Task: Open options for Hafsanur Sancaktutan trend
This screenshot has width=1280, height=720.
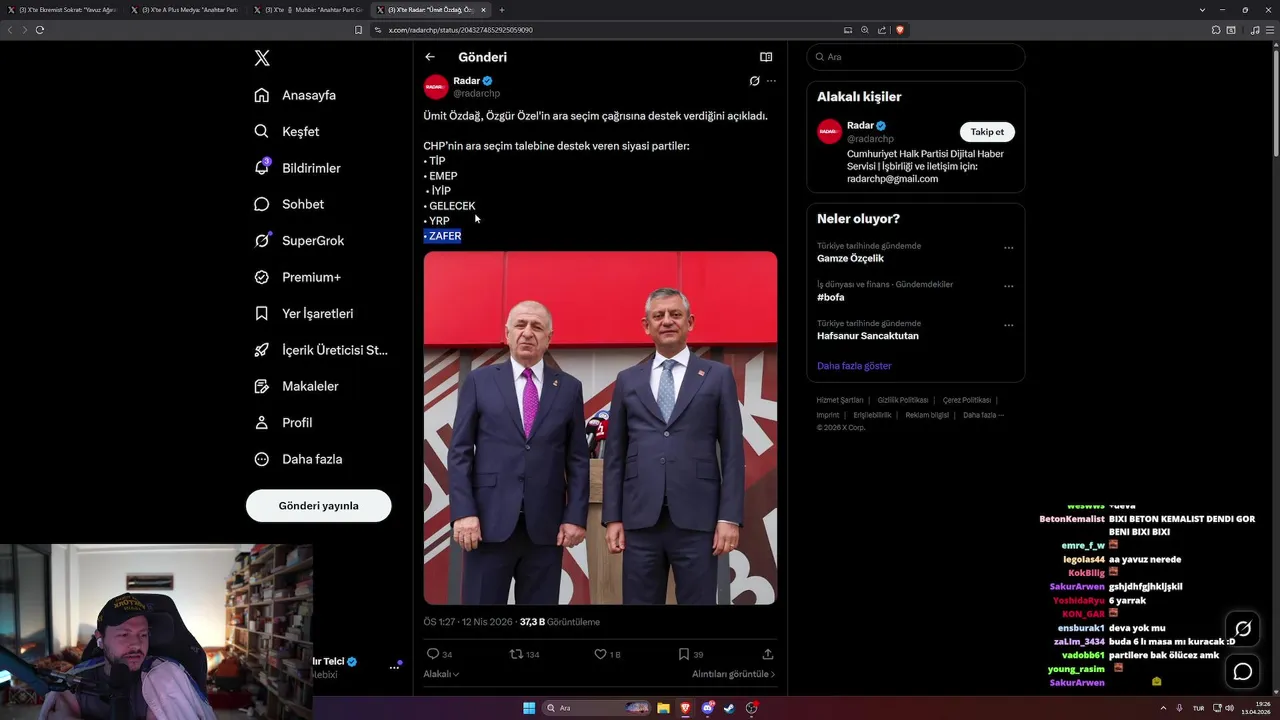Action: 1008,326
